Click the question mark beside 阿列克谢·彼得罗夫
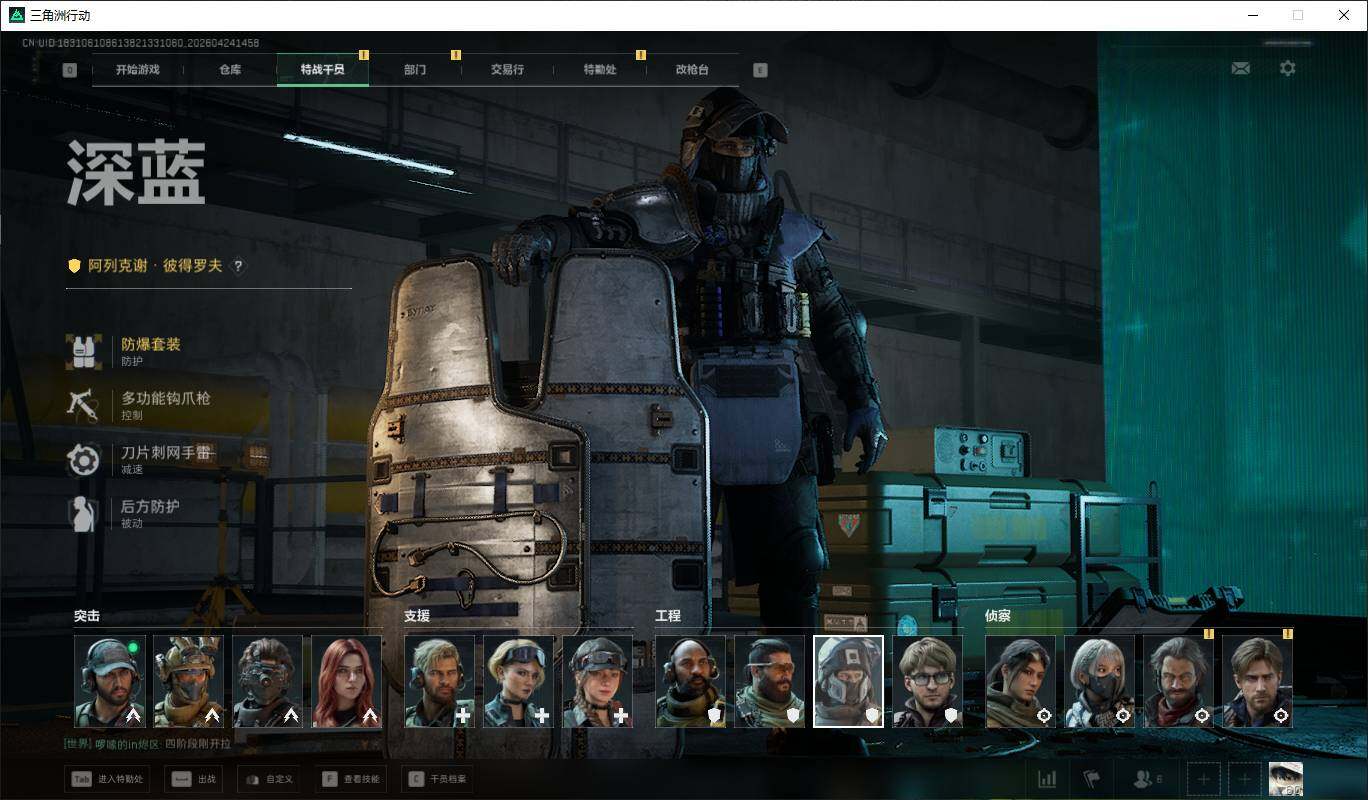Screen dimensions: 1368x800 click(x=238, y=266)
